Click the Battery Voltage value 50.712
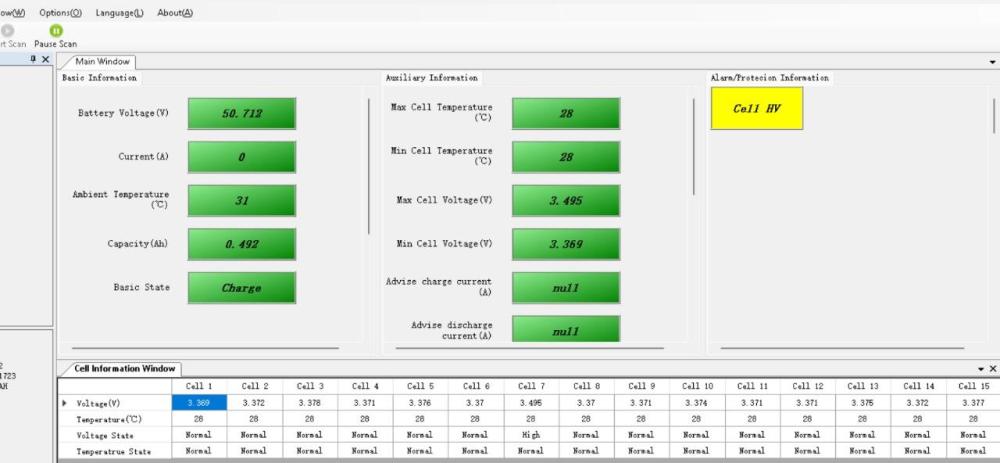Image resolution: width=1000 pixels, height=463 pixels. (x=242, y=114)
